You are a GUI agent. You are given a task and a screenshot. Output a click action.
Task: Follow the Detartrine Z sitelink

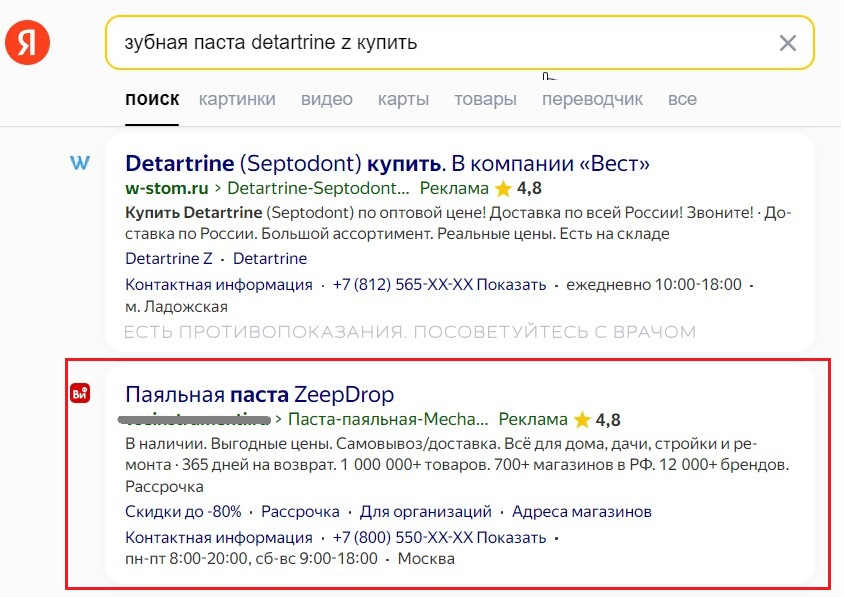tap(169, 258)
